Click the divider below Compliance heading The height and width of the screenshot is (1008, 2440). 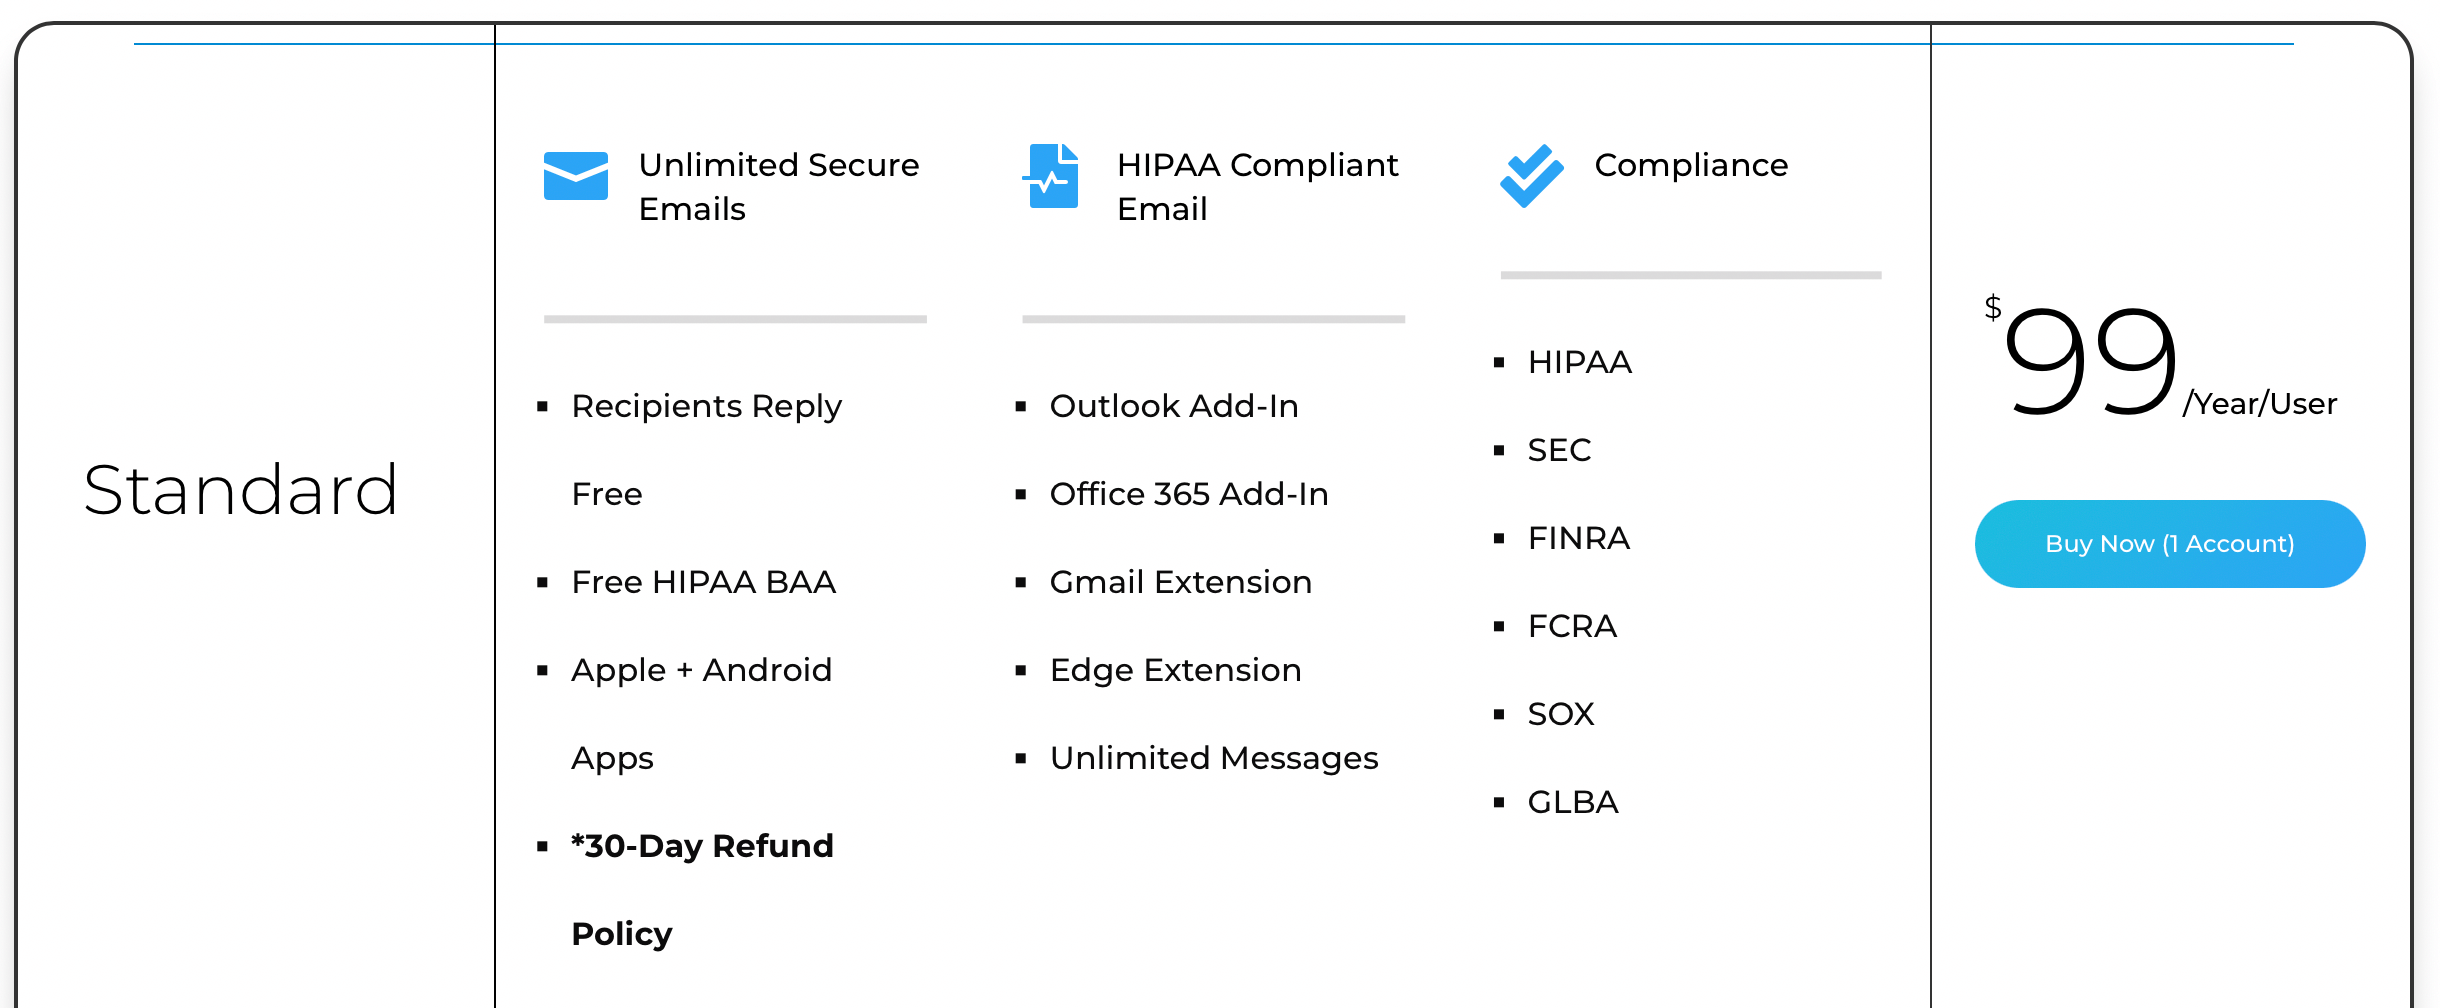pos(1690,272)
